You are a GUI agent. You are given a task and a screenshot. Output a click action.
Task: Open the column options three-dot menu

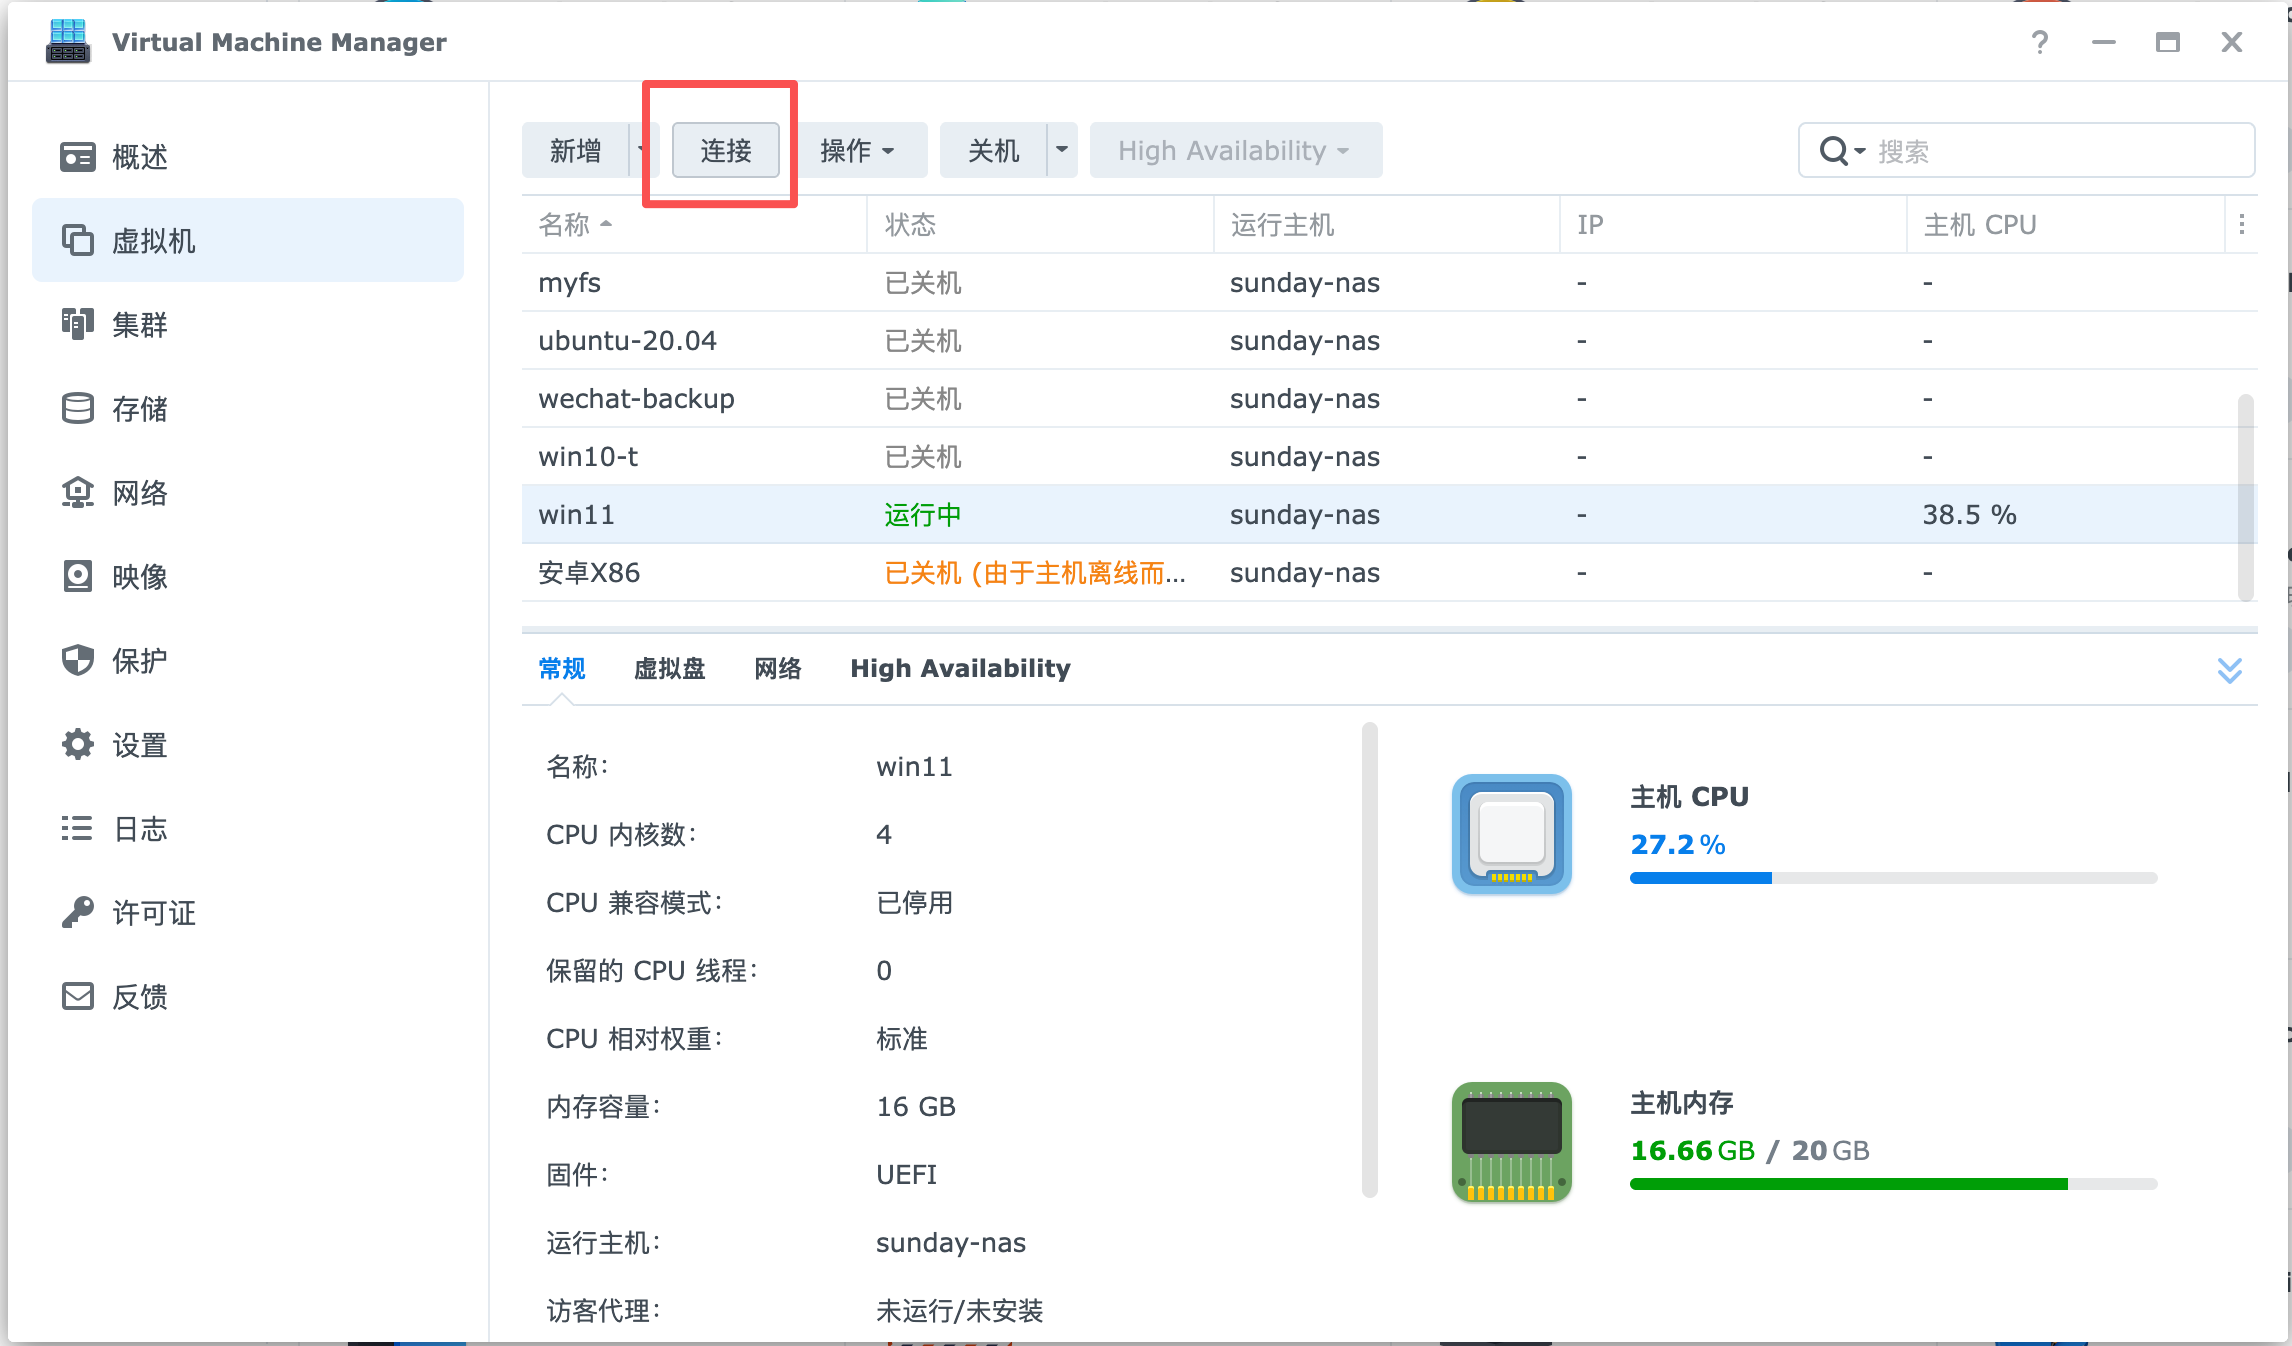(x=2241, y=225)
